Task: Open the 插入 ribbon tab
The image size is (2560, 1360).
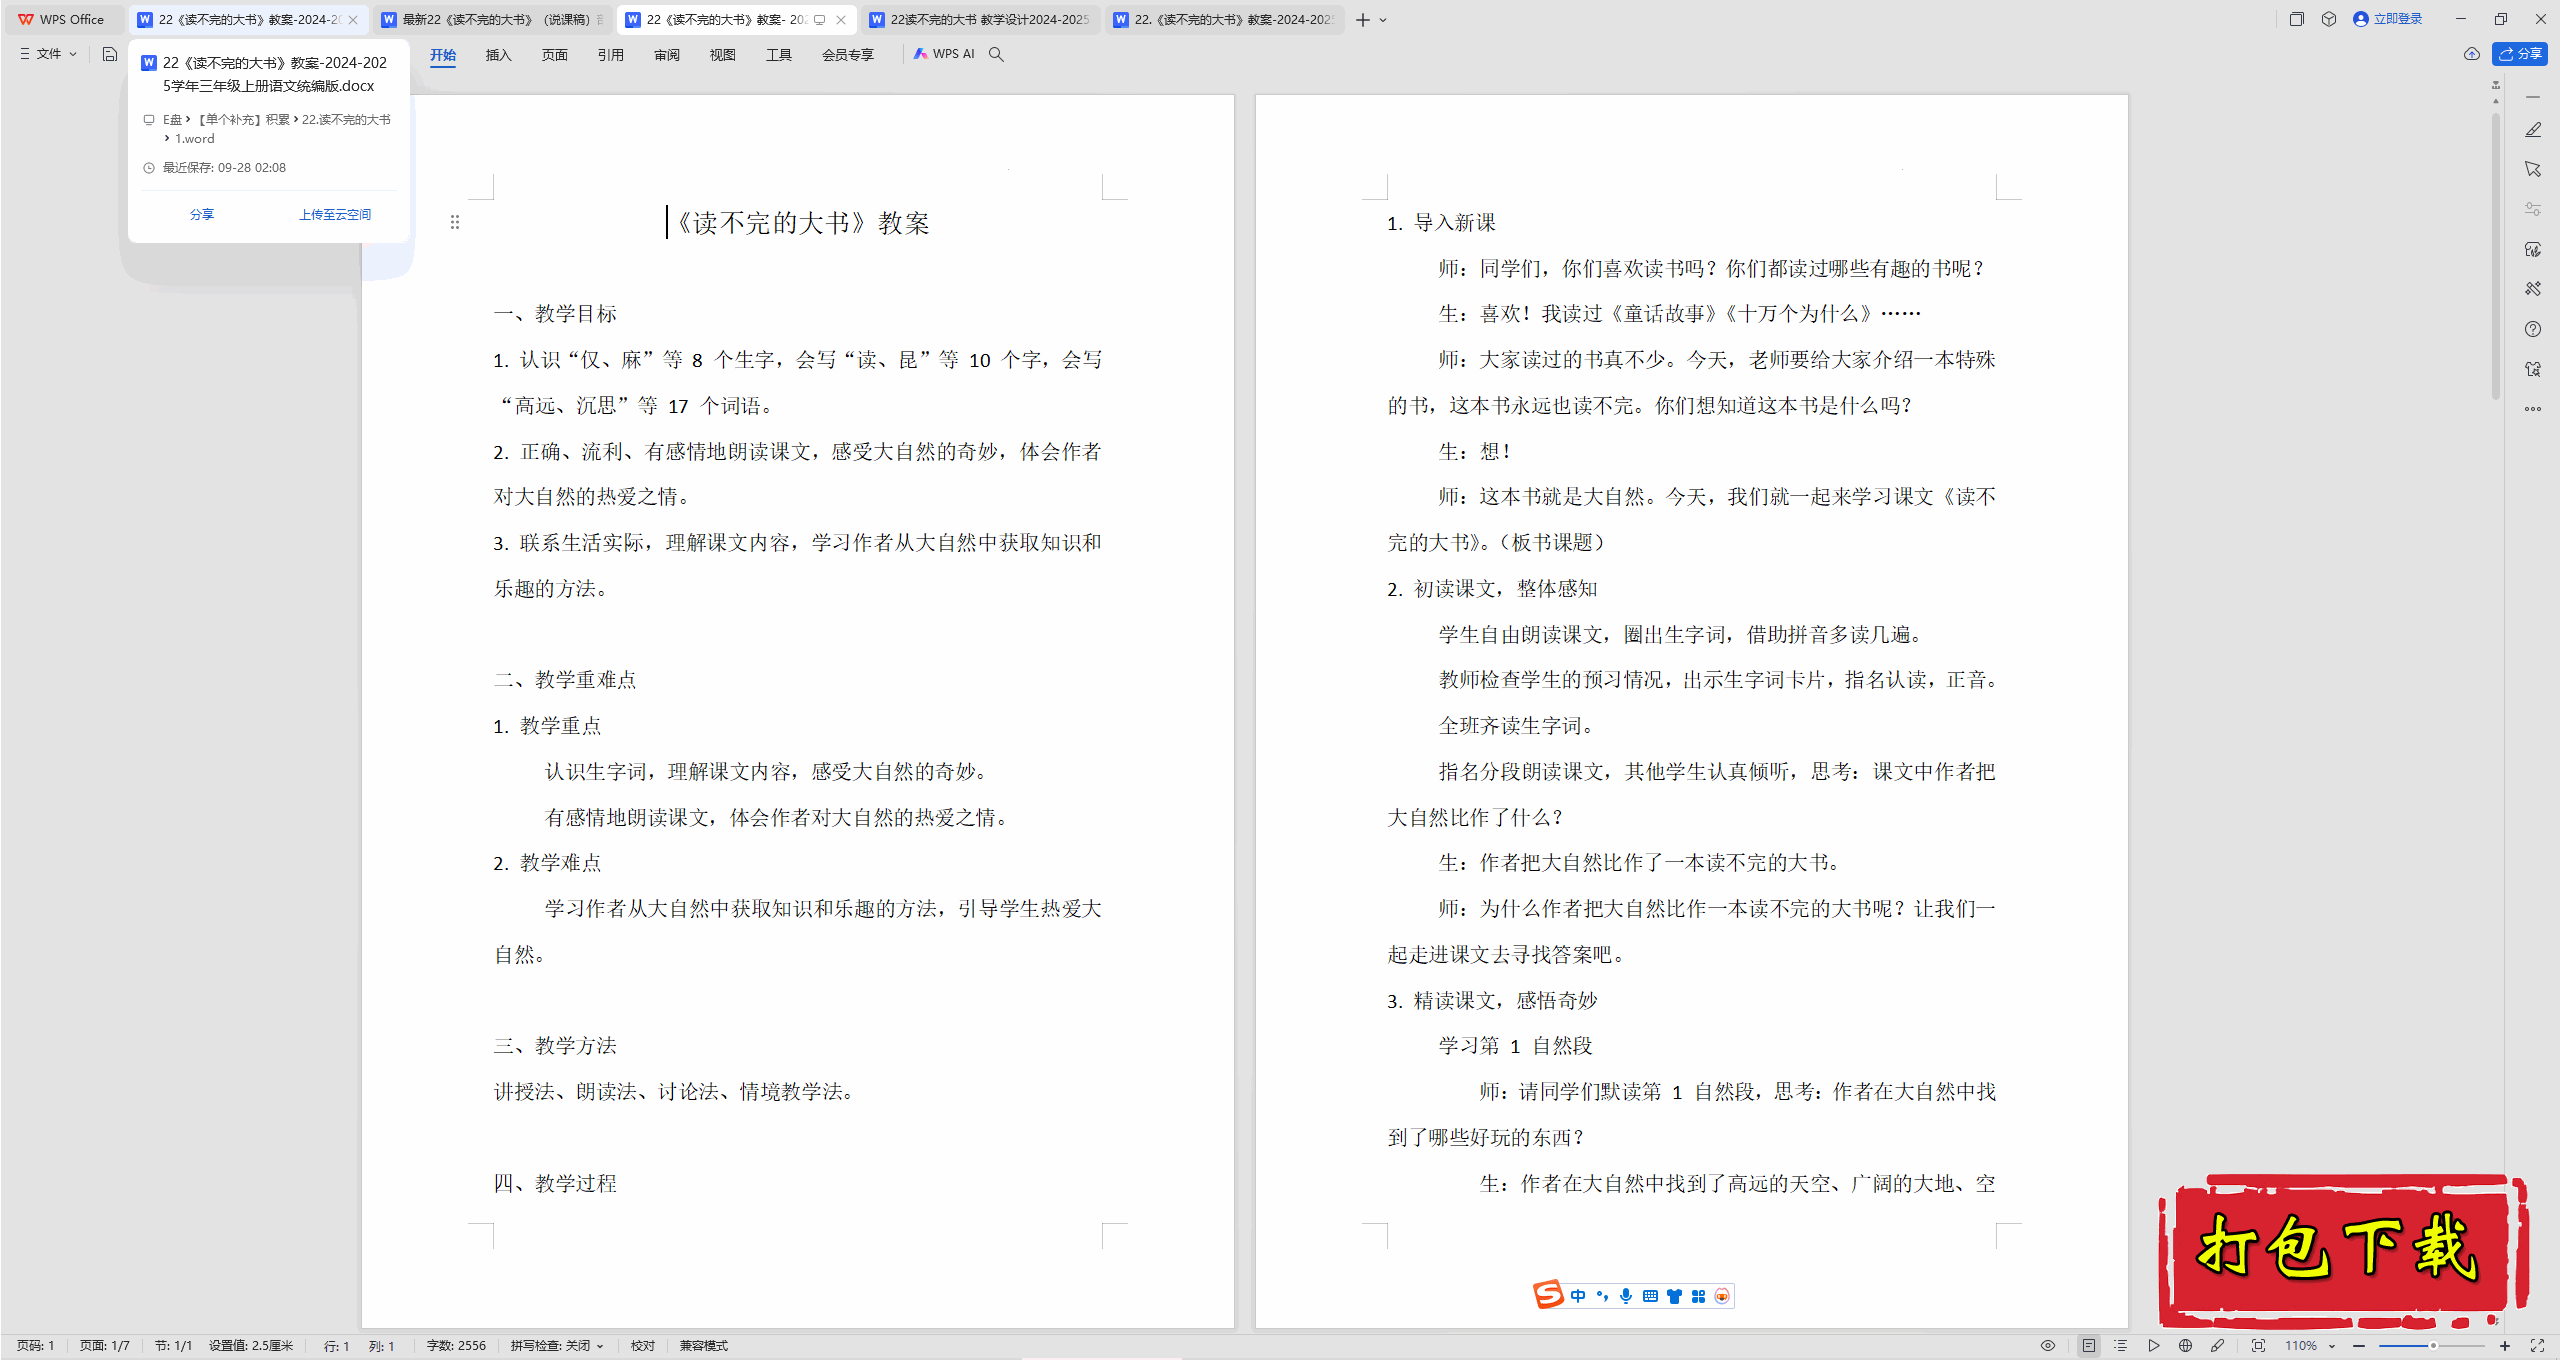Action: pyautogui.click(x=498, y=54)
